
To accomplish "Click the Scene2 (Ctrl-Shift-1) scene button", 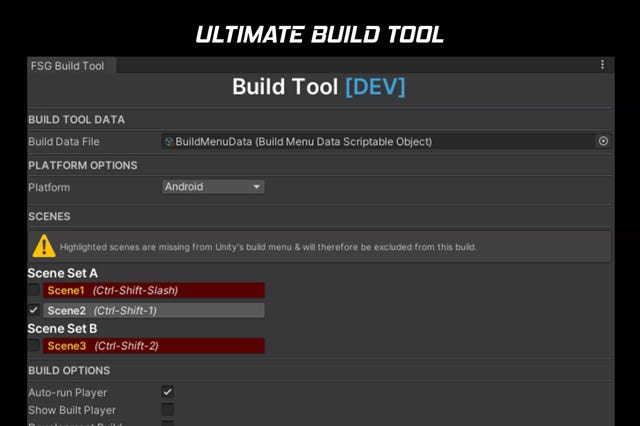I will (154, 311).
